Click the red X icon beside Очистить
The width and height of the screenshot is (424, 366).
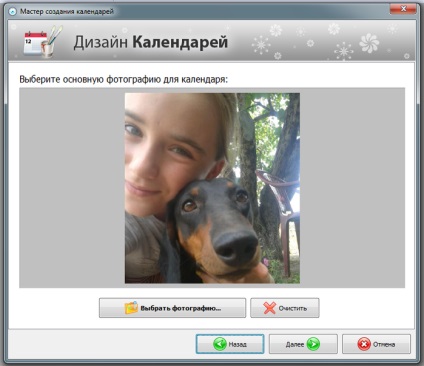point(269,308)
